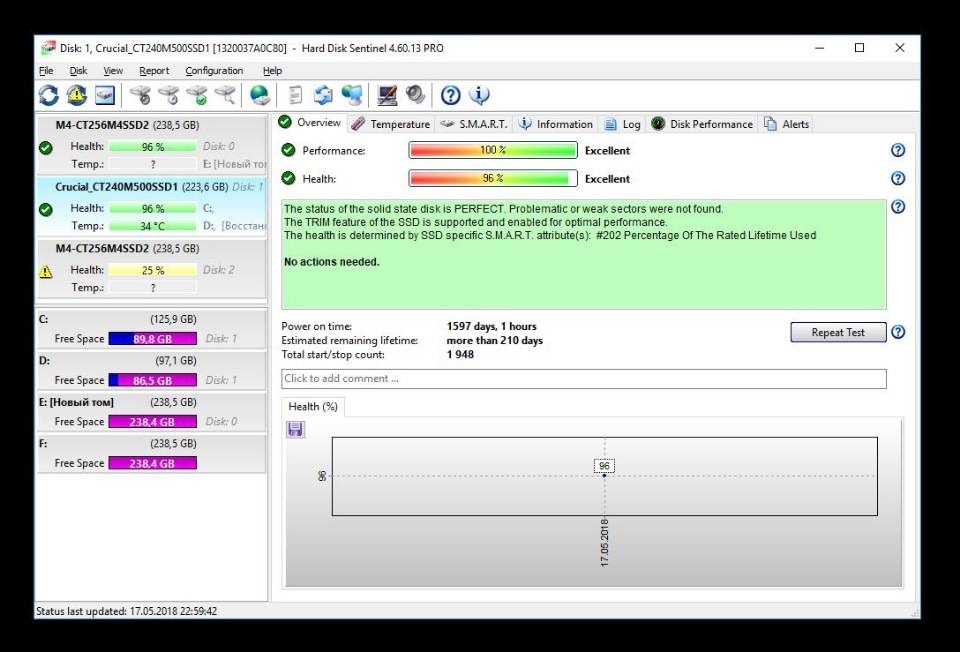The height and width of the screenshot is (652, 960).
Task: Click the disk with stethoscope test icon
Action: [140, 96]
